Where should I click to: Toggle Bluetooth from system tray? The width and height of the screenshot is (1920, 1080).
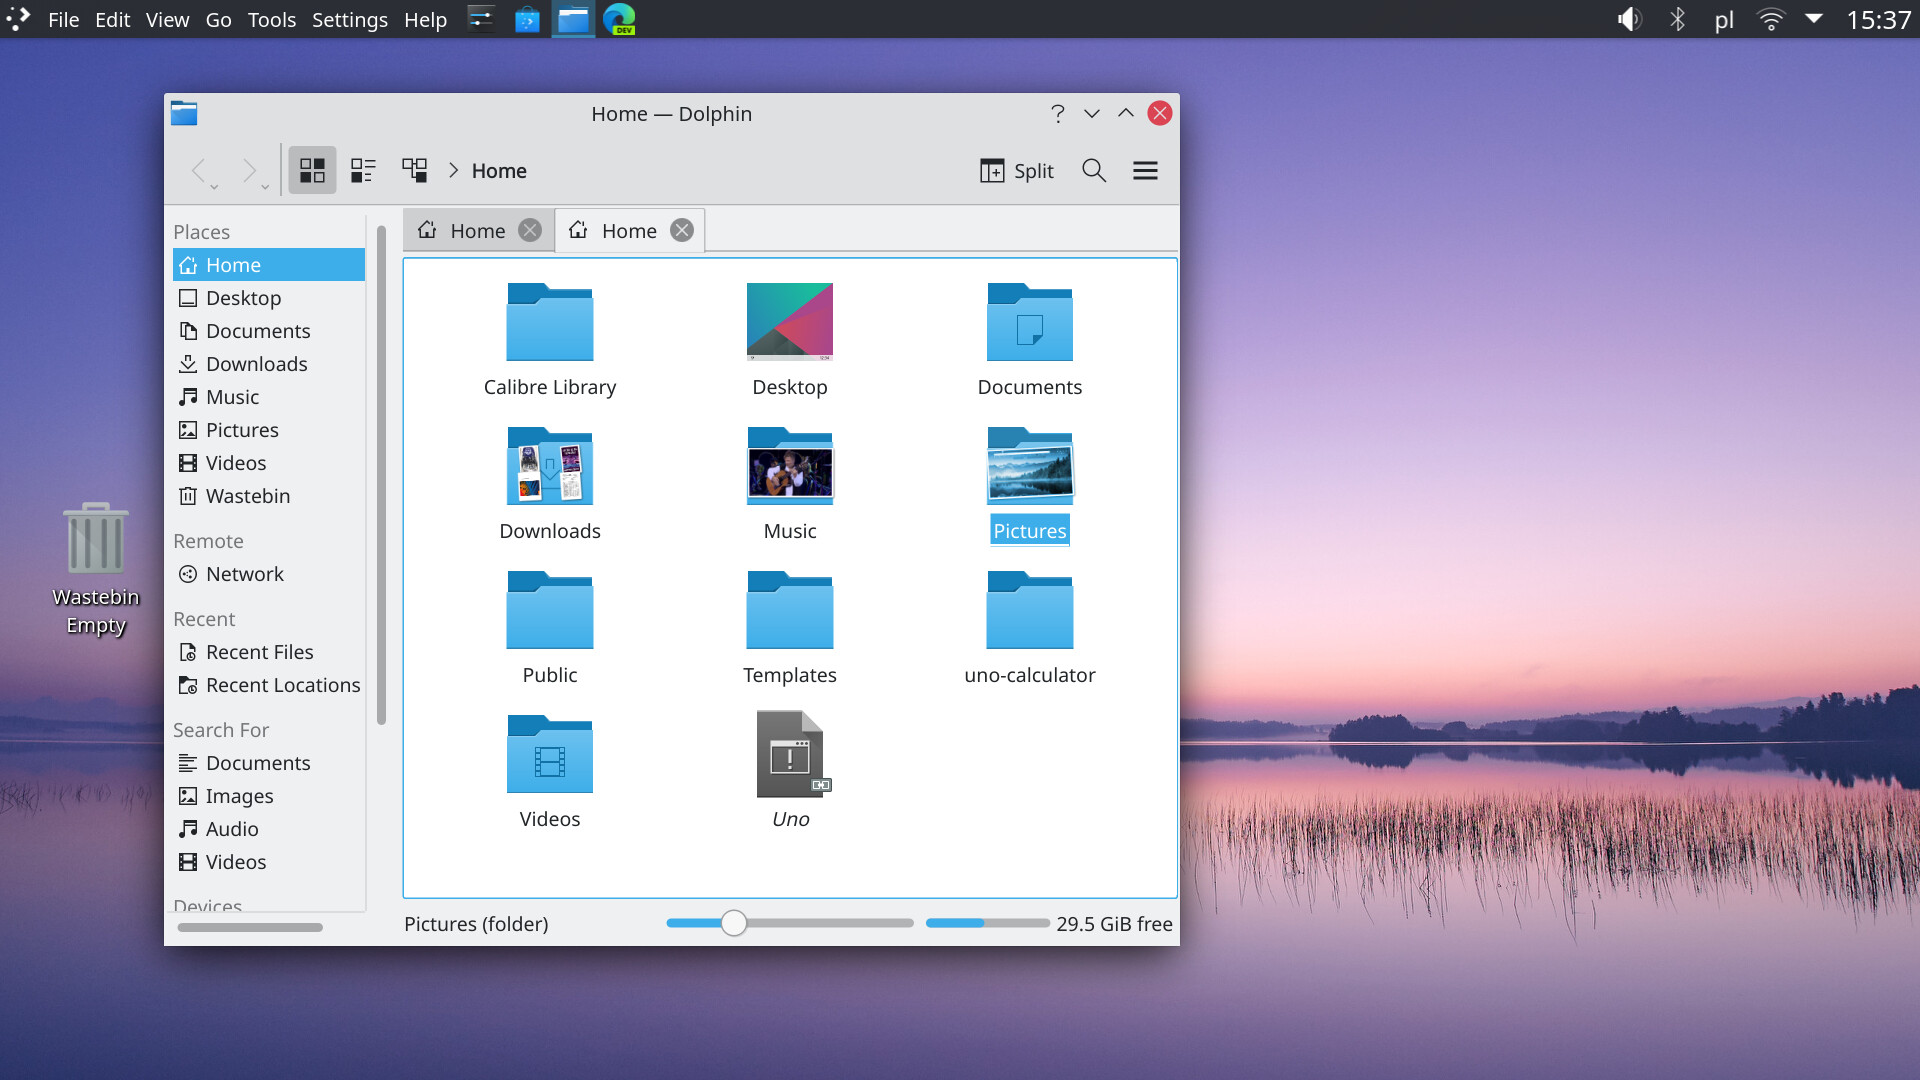coord(1679,18)
